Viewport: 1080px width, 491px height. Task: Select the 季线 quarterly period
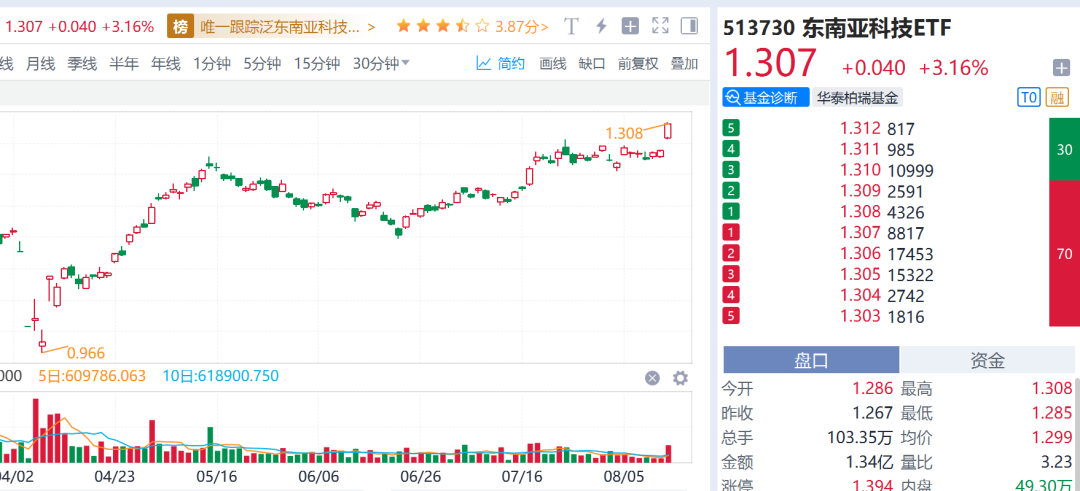(x=82, y=64)
